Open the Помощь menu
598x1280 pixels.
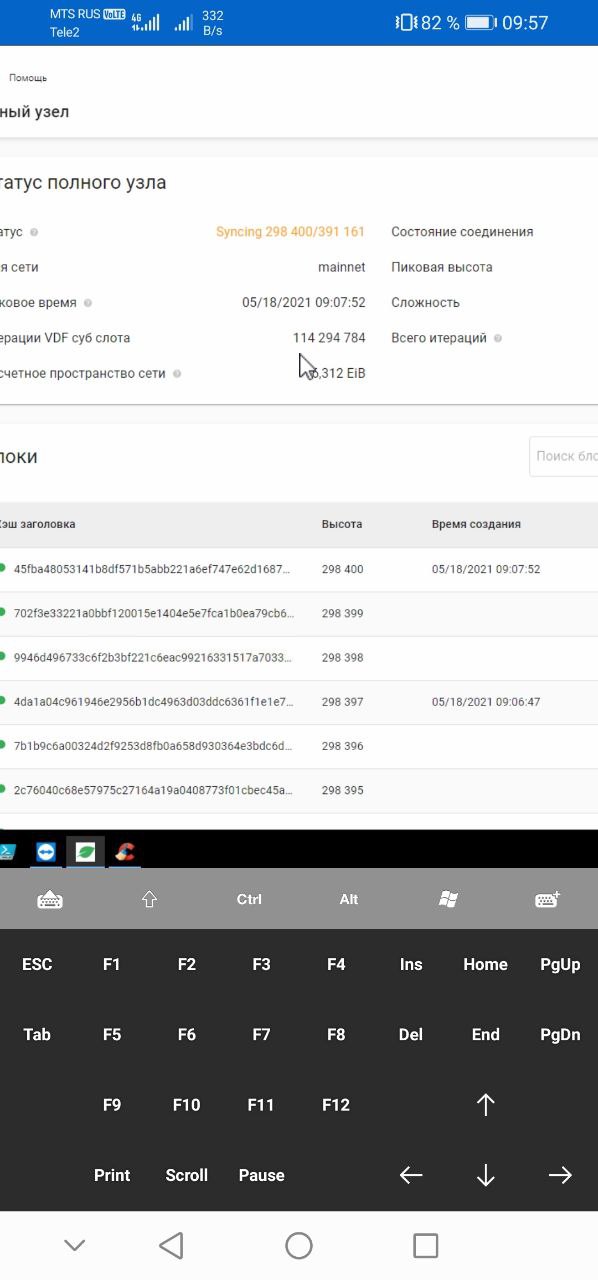click(x=28, y=78)
